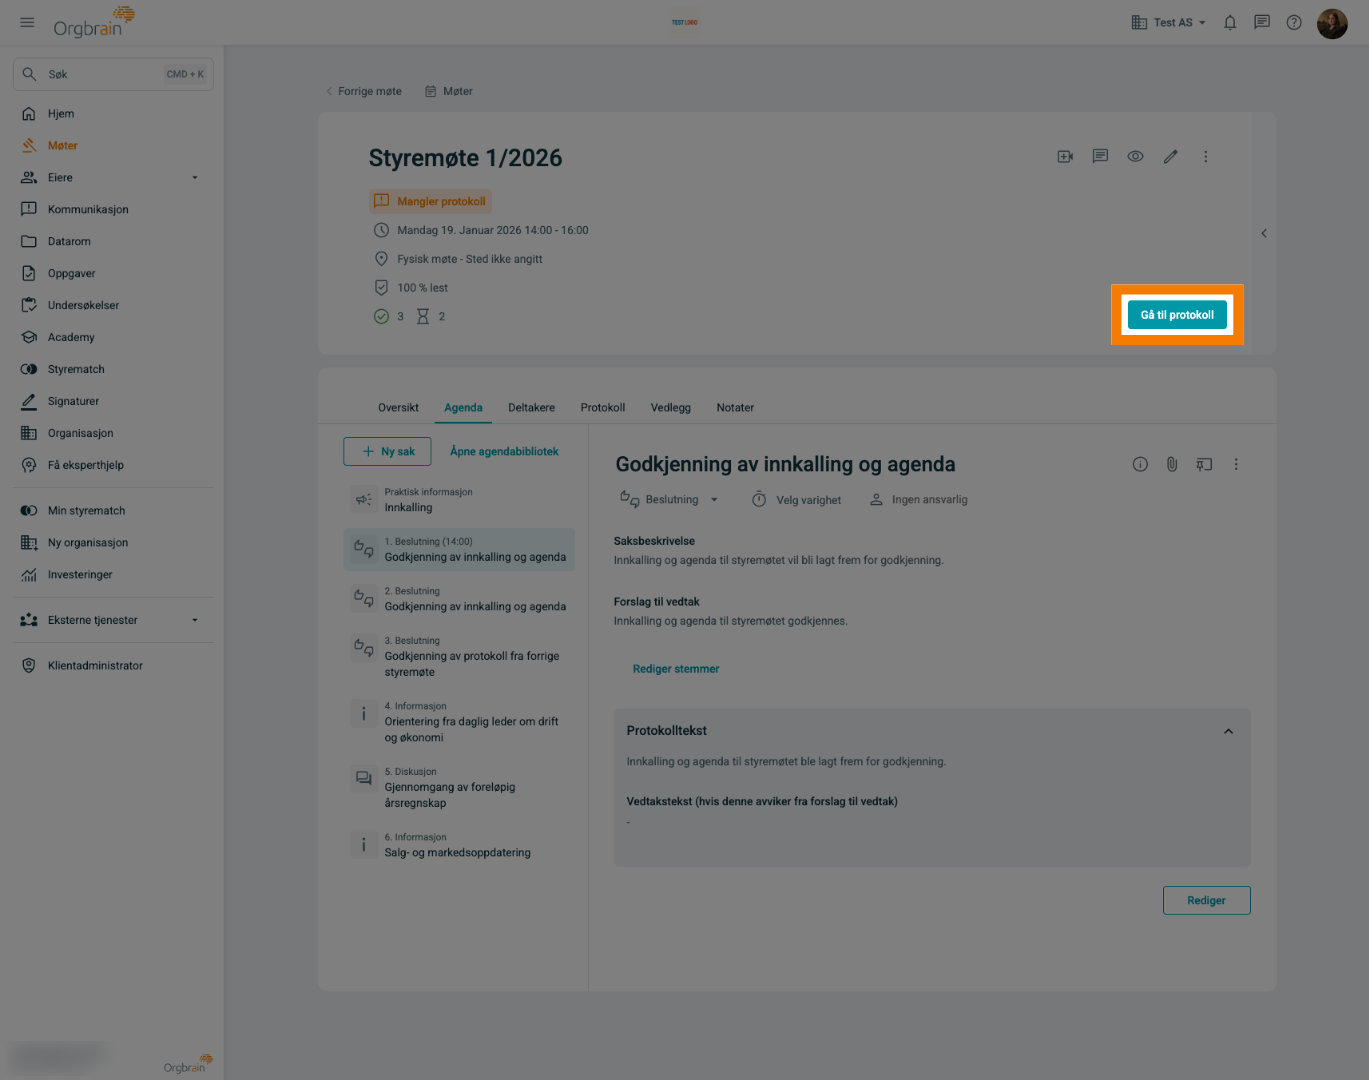Click Velg varighet duration picker
1369x1080 pixels.
click(x=797, y=500)
